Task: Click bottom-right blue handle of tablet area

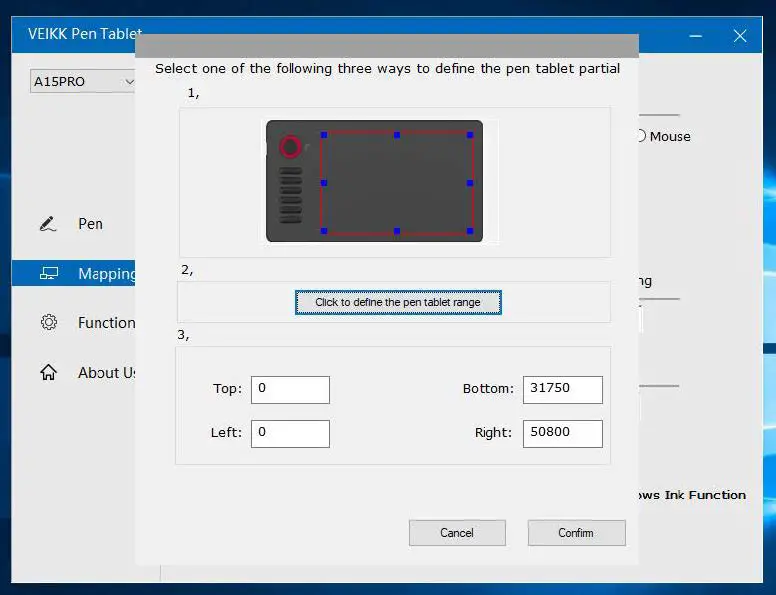Action: tap(470, 231)
